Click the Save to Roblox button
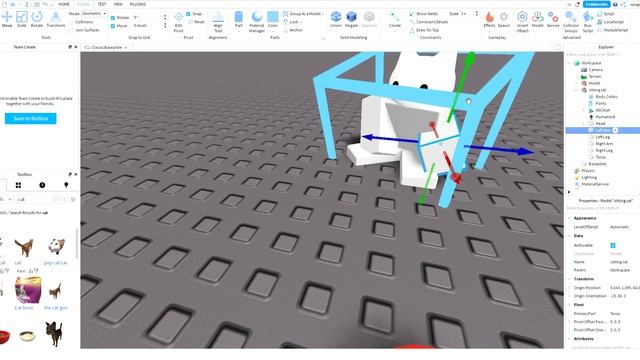Image resolution: width=640 pixels, height=360 pixels. 31,119
